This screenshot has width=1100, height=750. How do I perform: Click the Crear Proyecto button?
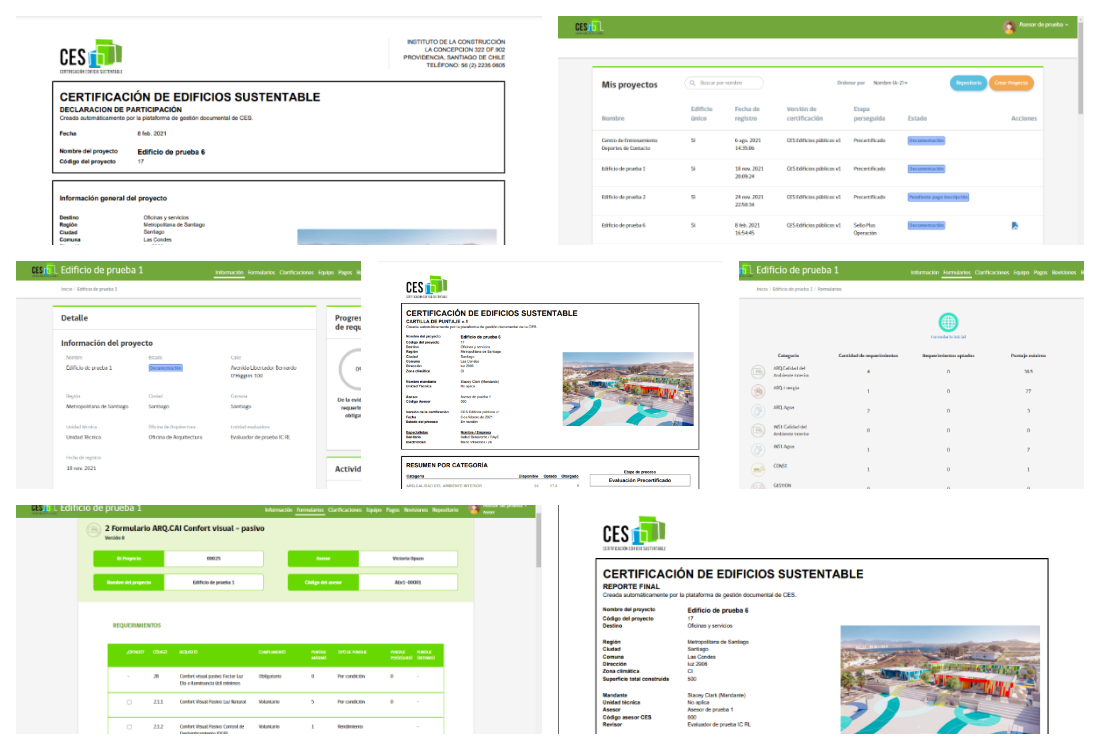click(1011, 83)
